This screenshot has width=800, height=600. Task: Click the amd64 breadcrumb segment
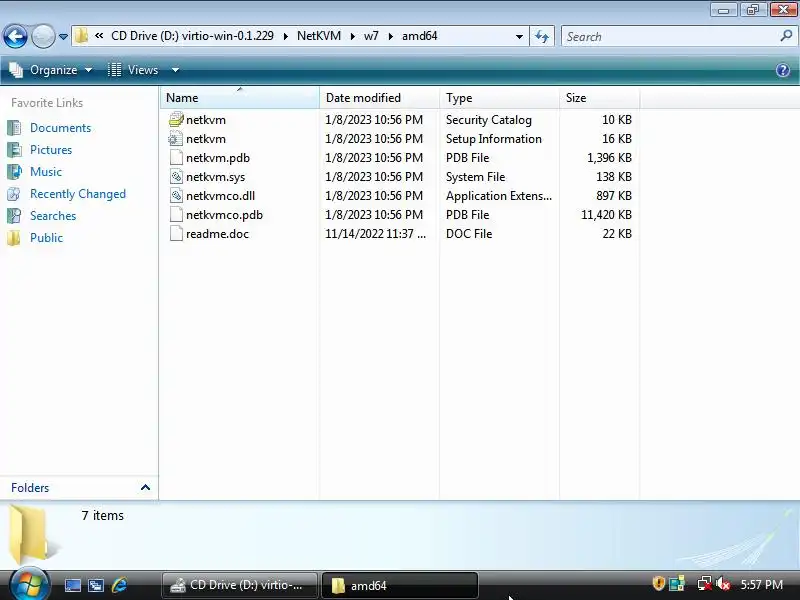pos(419,36)
